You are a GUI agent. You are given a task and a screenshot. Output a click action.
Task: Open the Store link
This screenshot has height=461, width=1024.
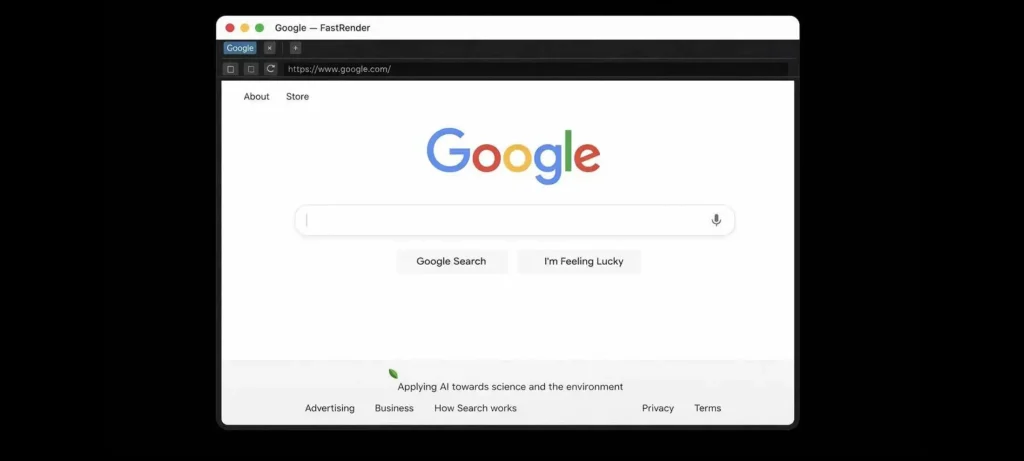(x=297, y=97)
